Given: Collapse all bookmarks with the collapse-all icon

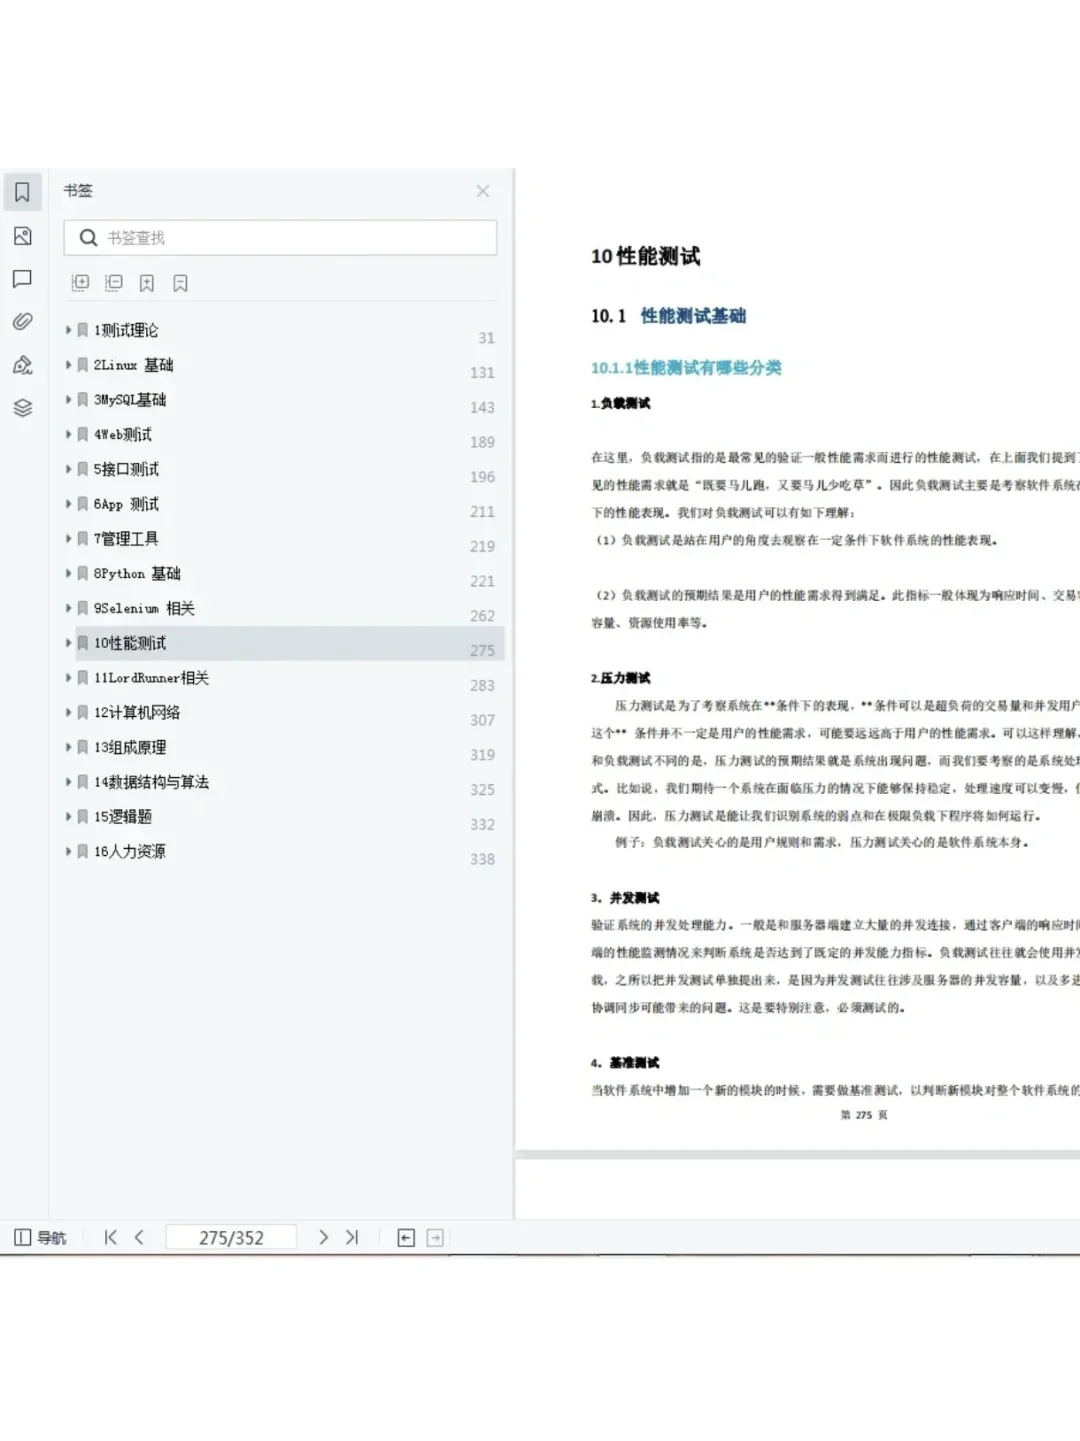Looking at the screenshot, I should point(113,283).
